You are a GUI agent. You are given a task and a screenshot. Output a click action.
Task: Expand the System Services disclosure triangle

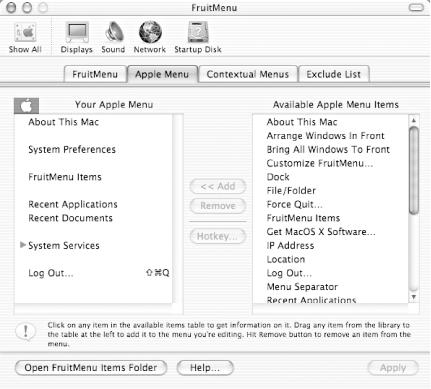[x=23, y=245]
